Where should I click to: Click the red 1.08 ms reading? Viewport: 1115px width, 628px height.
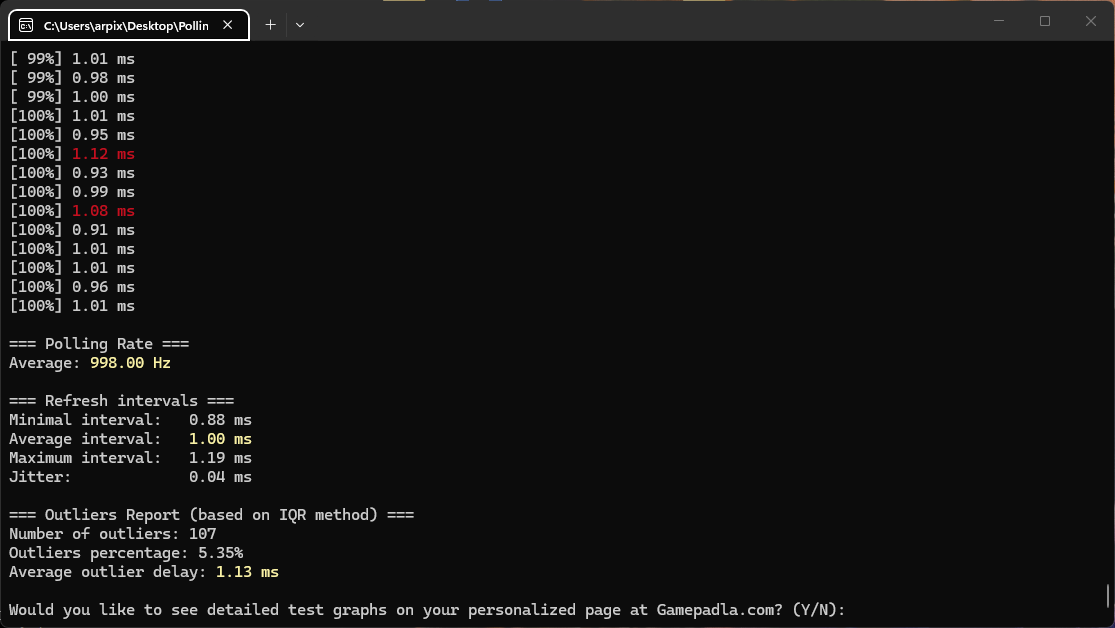click(103, 211)
